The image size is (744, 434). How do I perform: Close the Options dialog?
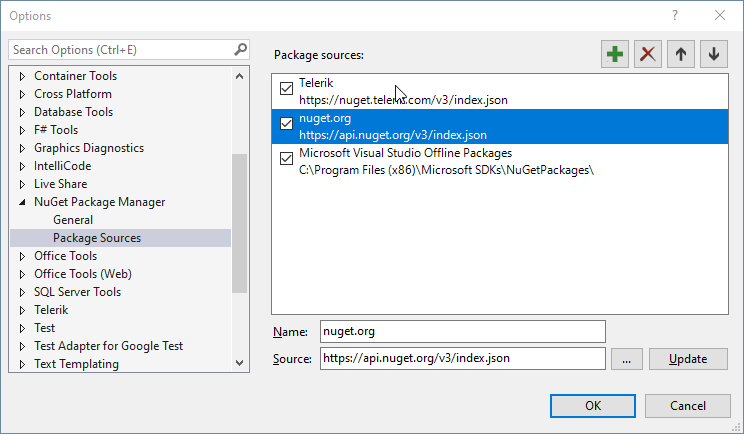720,15
